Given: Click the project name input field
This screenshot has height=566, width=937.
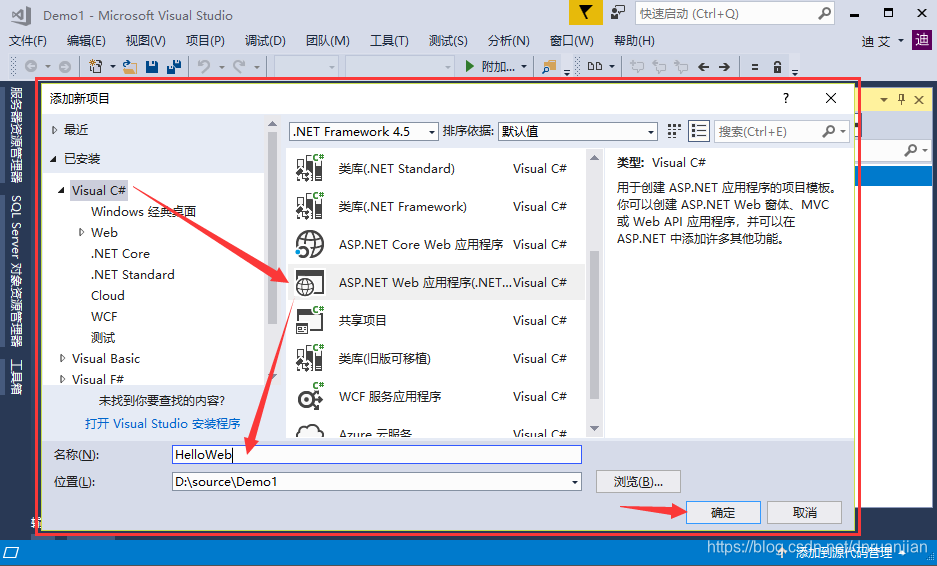Looking at the screenshot, I should 376,454.
